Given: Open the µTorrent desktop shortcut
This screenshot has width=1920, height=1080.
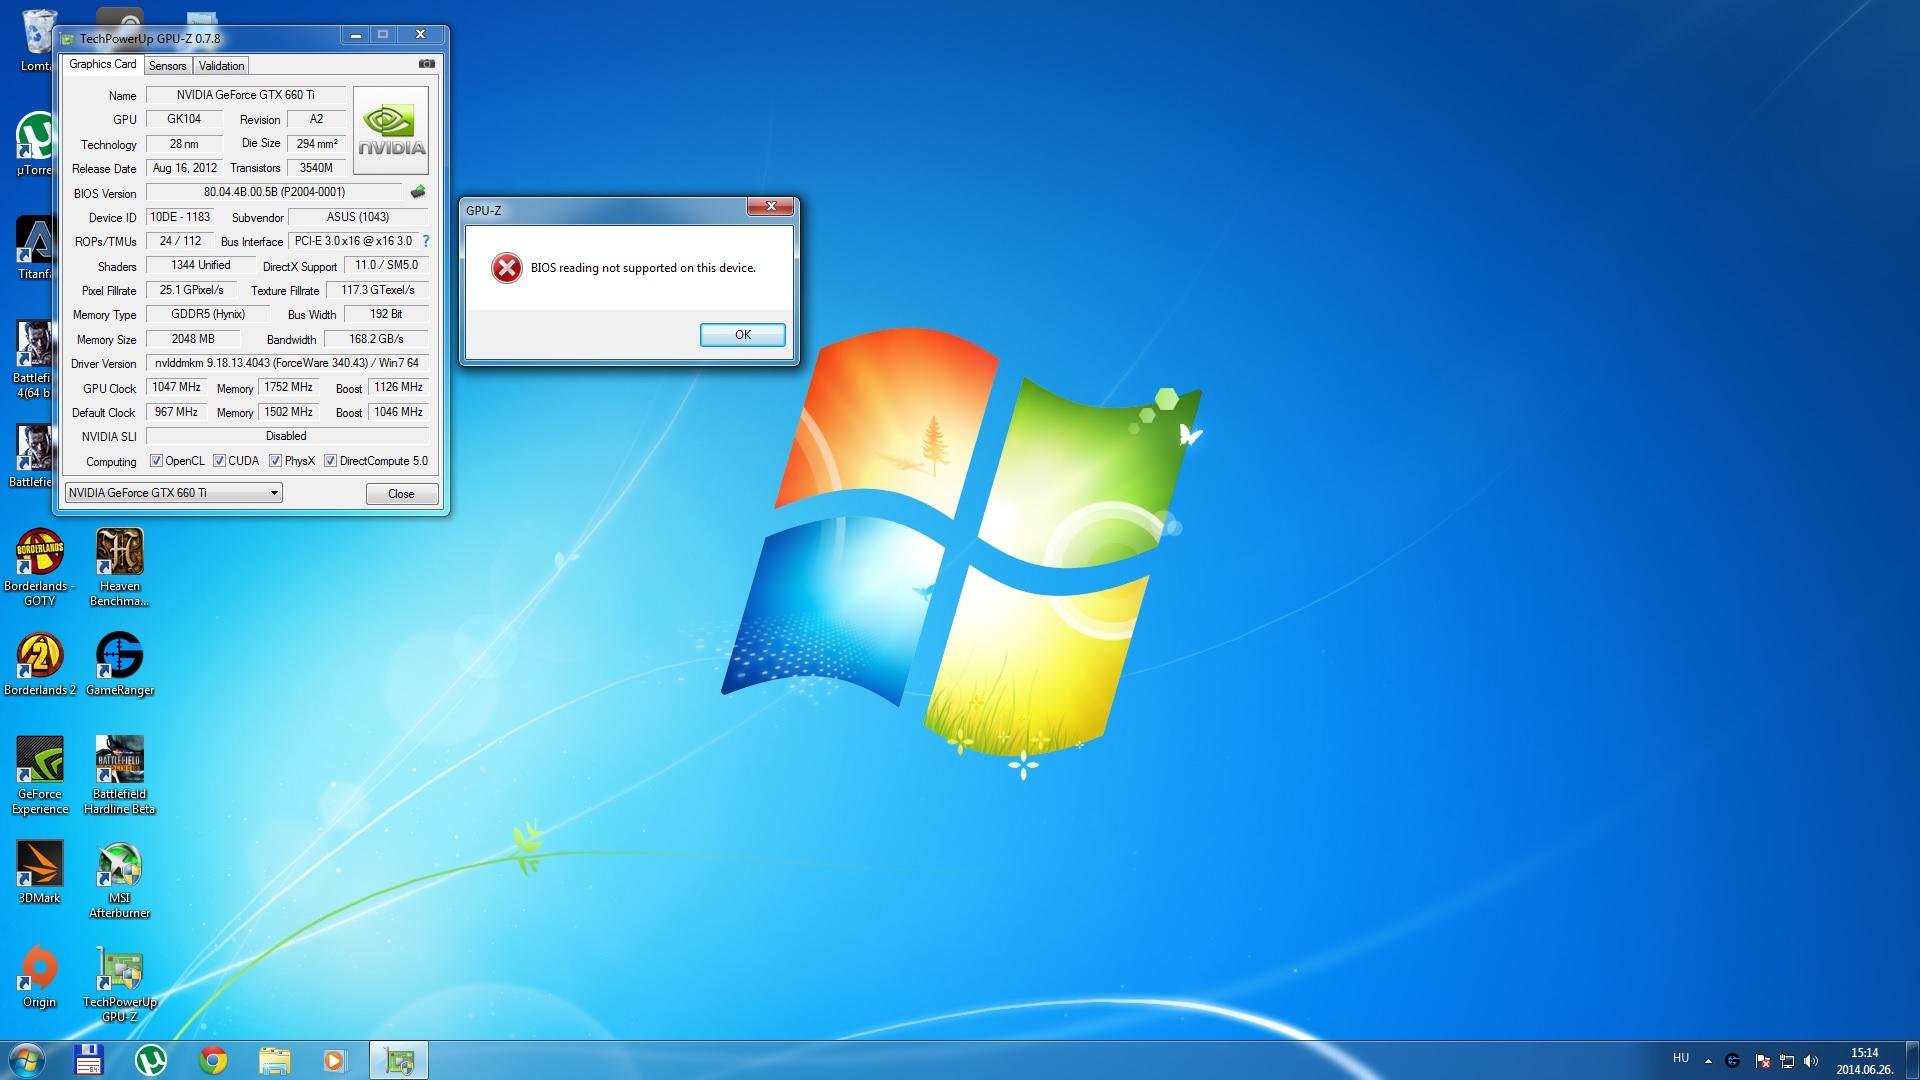Looking at the screenshot, I should coord(34,145).
